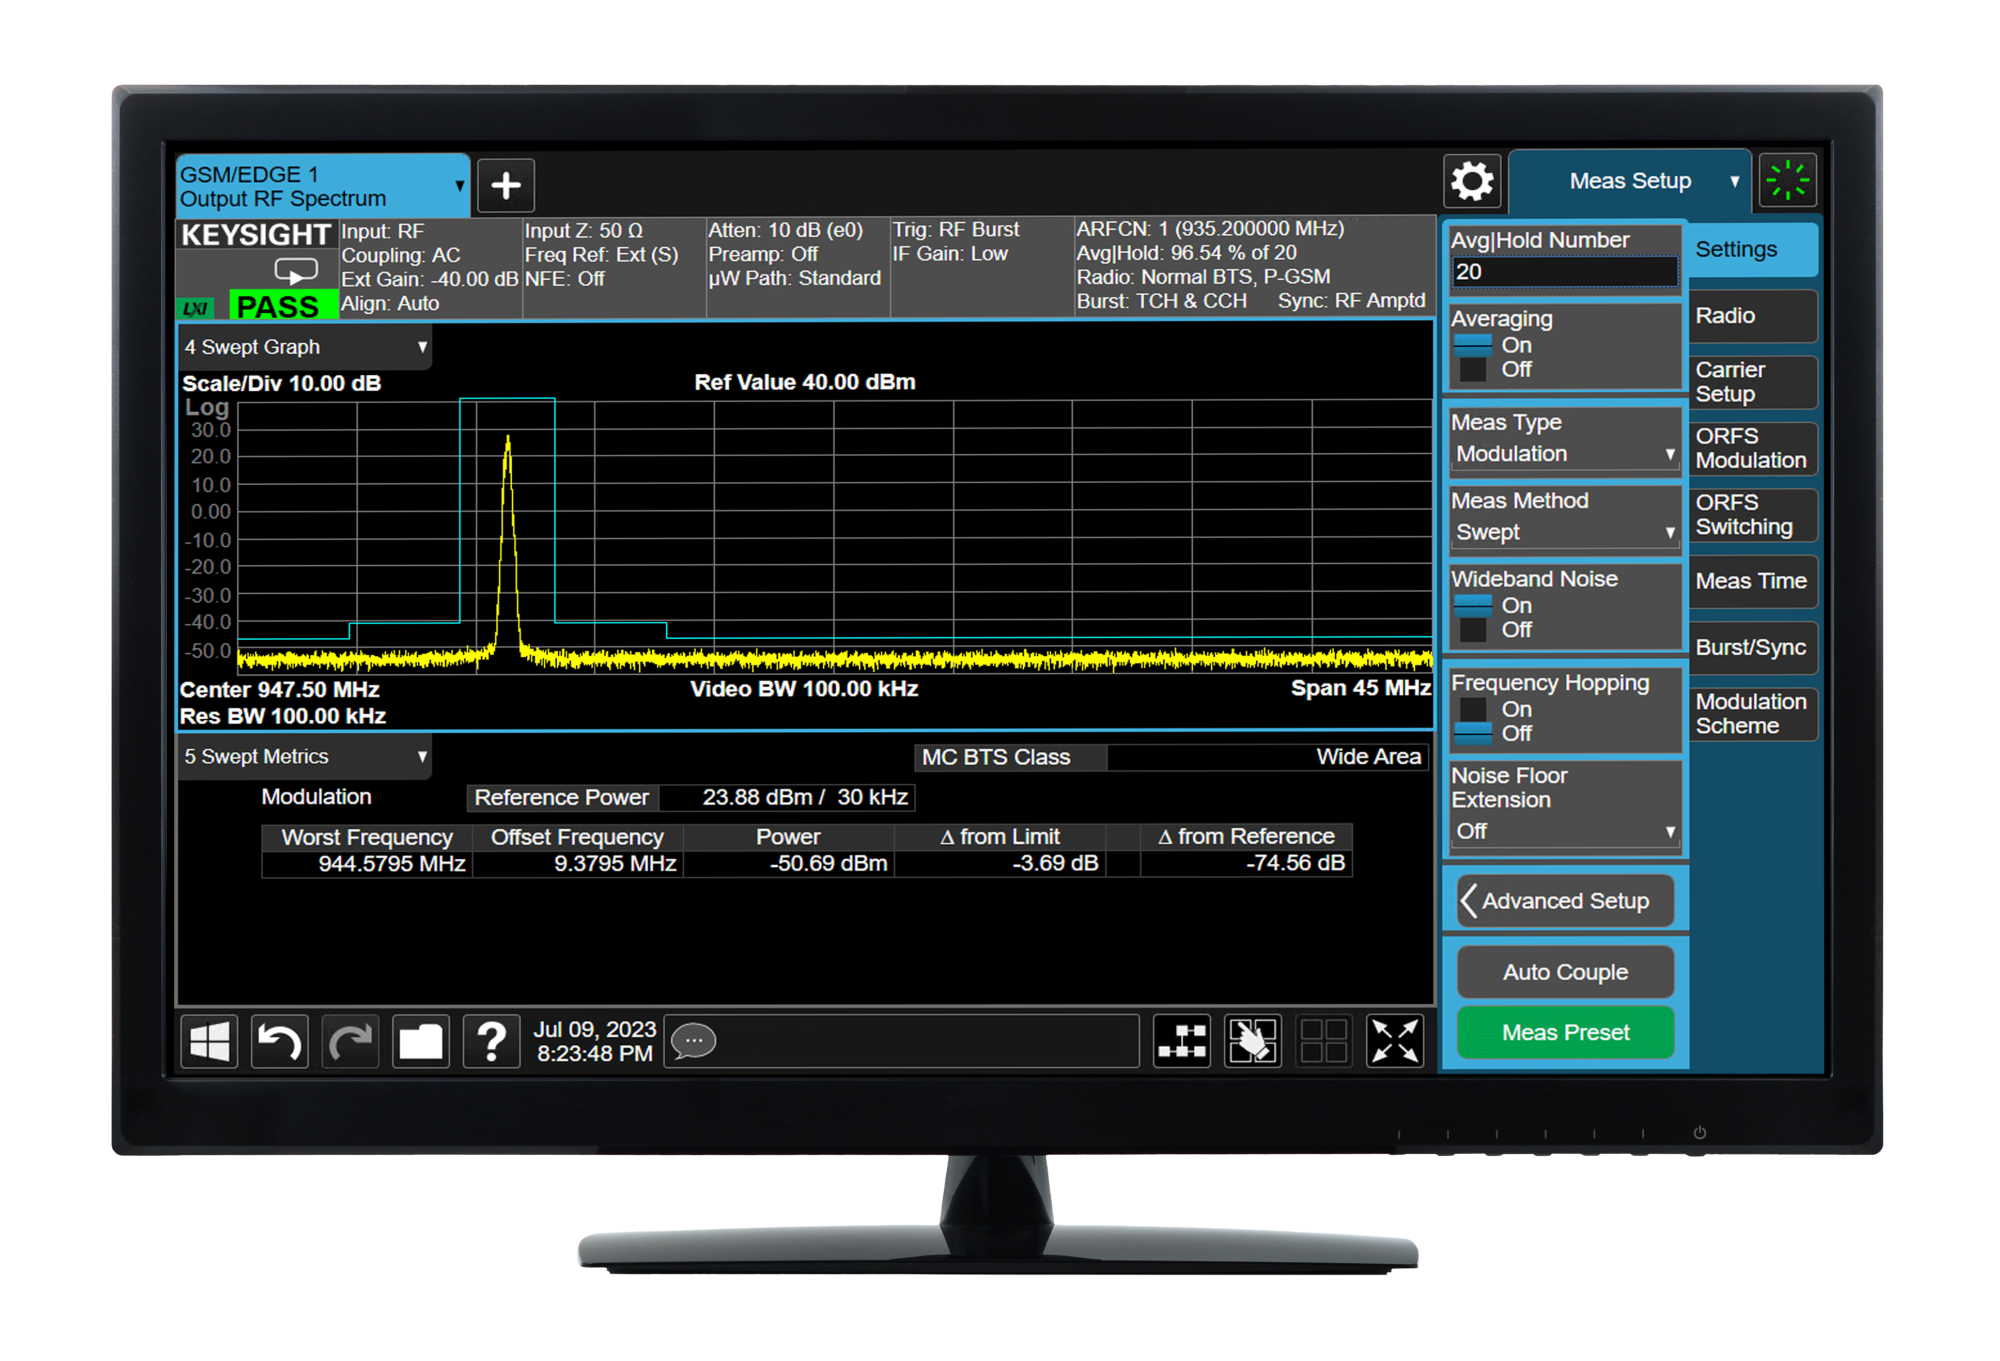Toggle the Wideband Noise switch

point(1474,617)
